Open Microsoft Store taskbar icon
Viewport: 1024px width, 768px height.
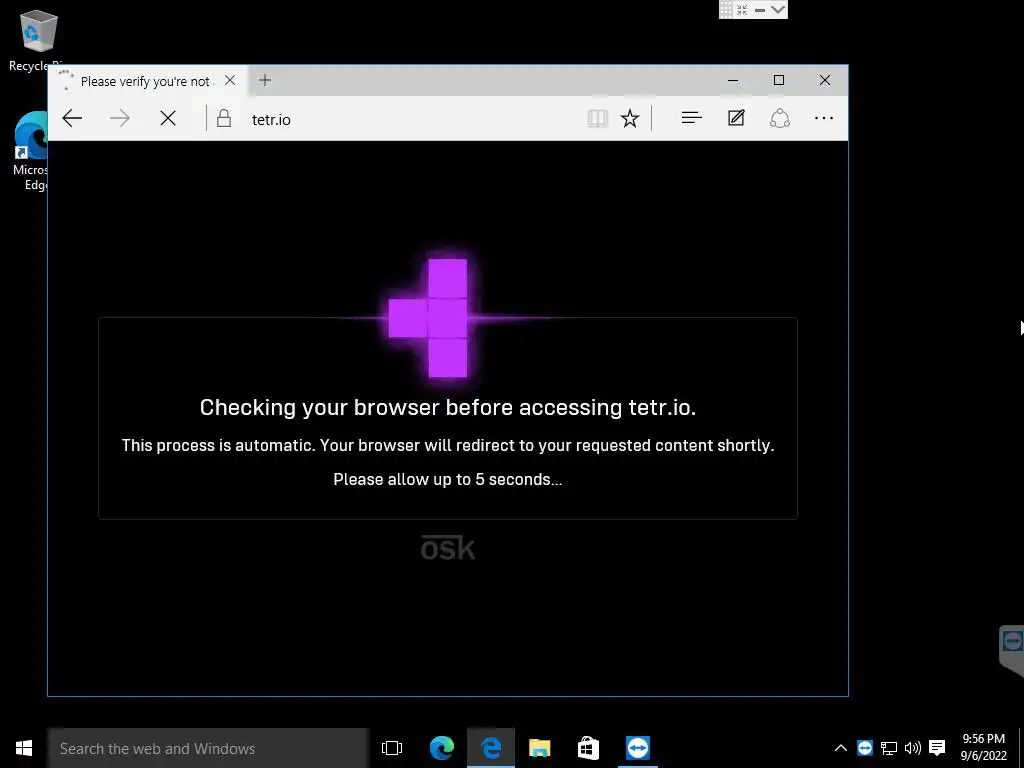(x=588, y=748)
